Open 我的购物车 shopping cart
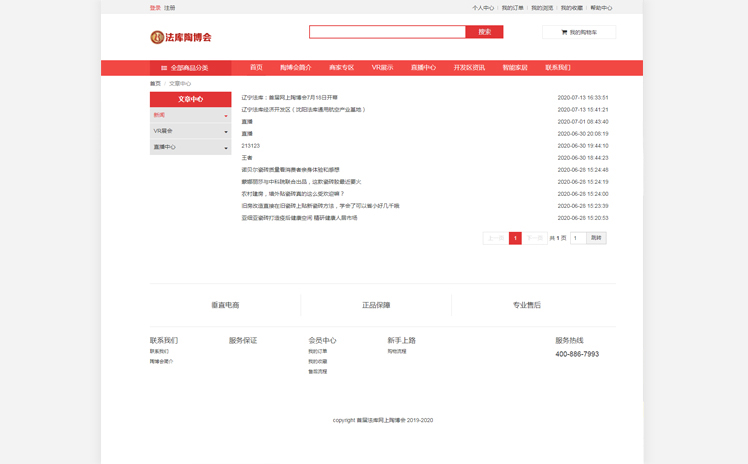The height and width of the screenshot is (464, 748). [579, 32]
